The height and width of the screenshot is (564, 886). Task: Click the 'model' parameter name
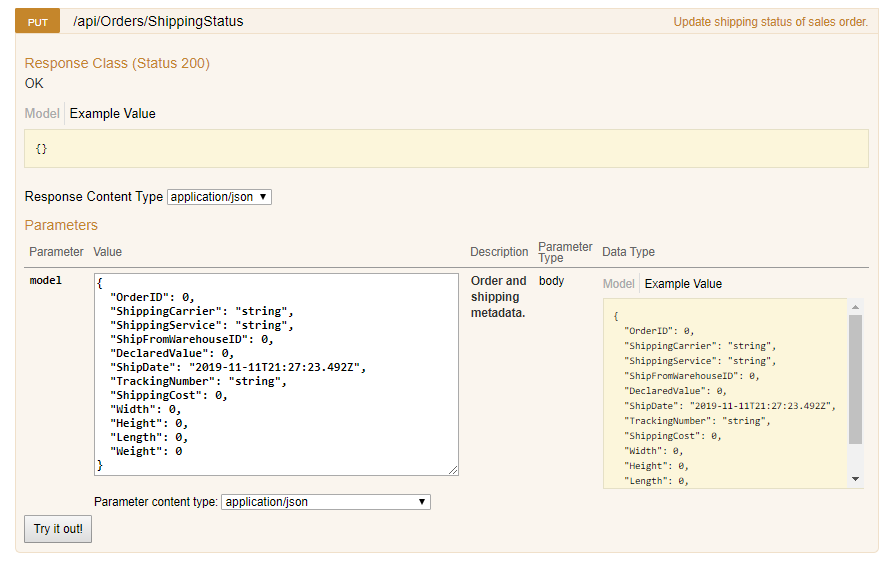46,280
